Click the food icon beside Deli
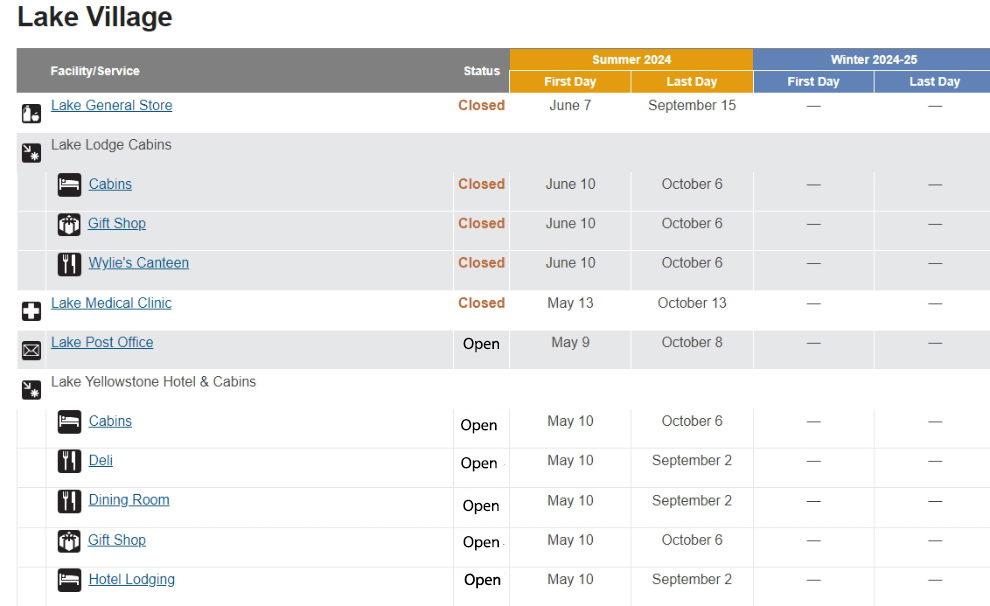990x606 pixels. [69, 461]
